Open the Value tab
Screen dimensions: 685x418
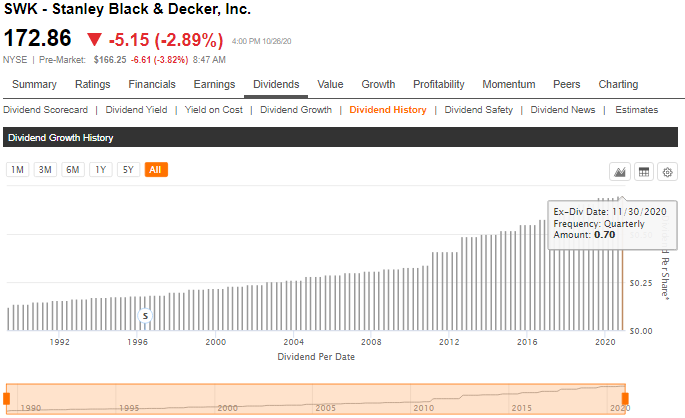click(330, 84)
